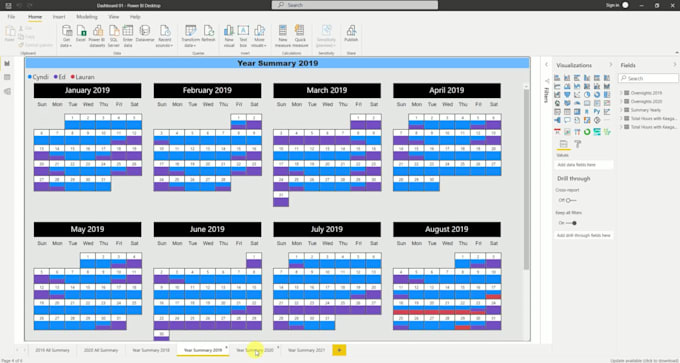The image size is (680, 363).
Task: Expand the Overnights 2019 table
Action: 621,93
